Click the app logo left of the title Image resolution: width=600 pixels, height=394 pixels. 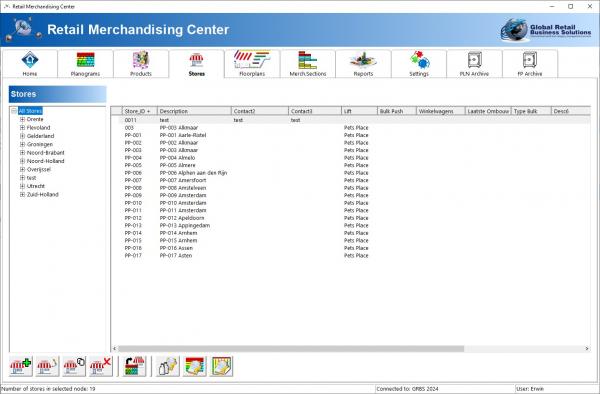(23, 30)
